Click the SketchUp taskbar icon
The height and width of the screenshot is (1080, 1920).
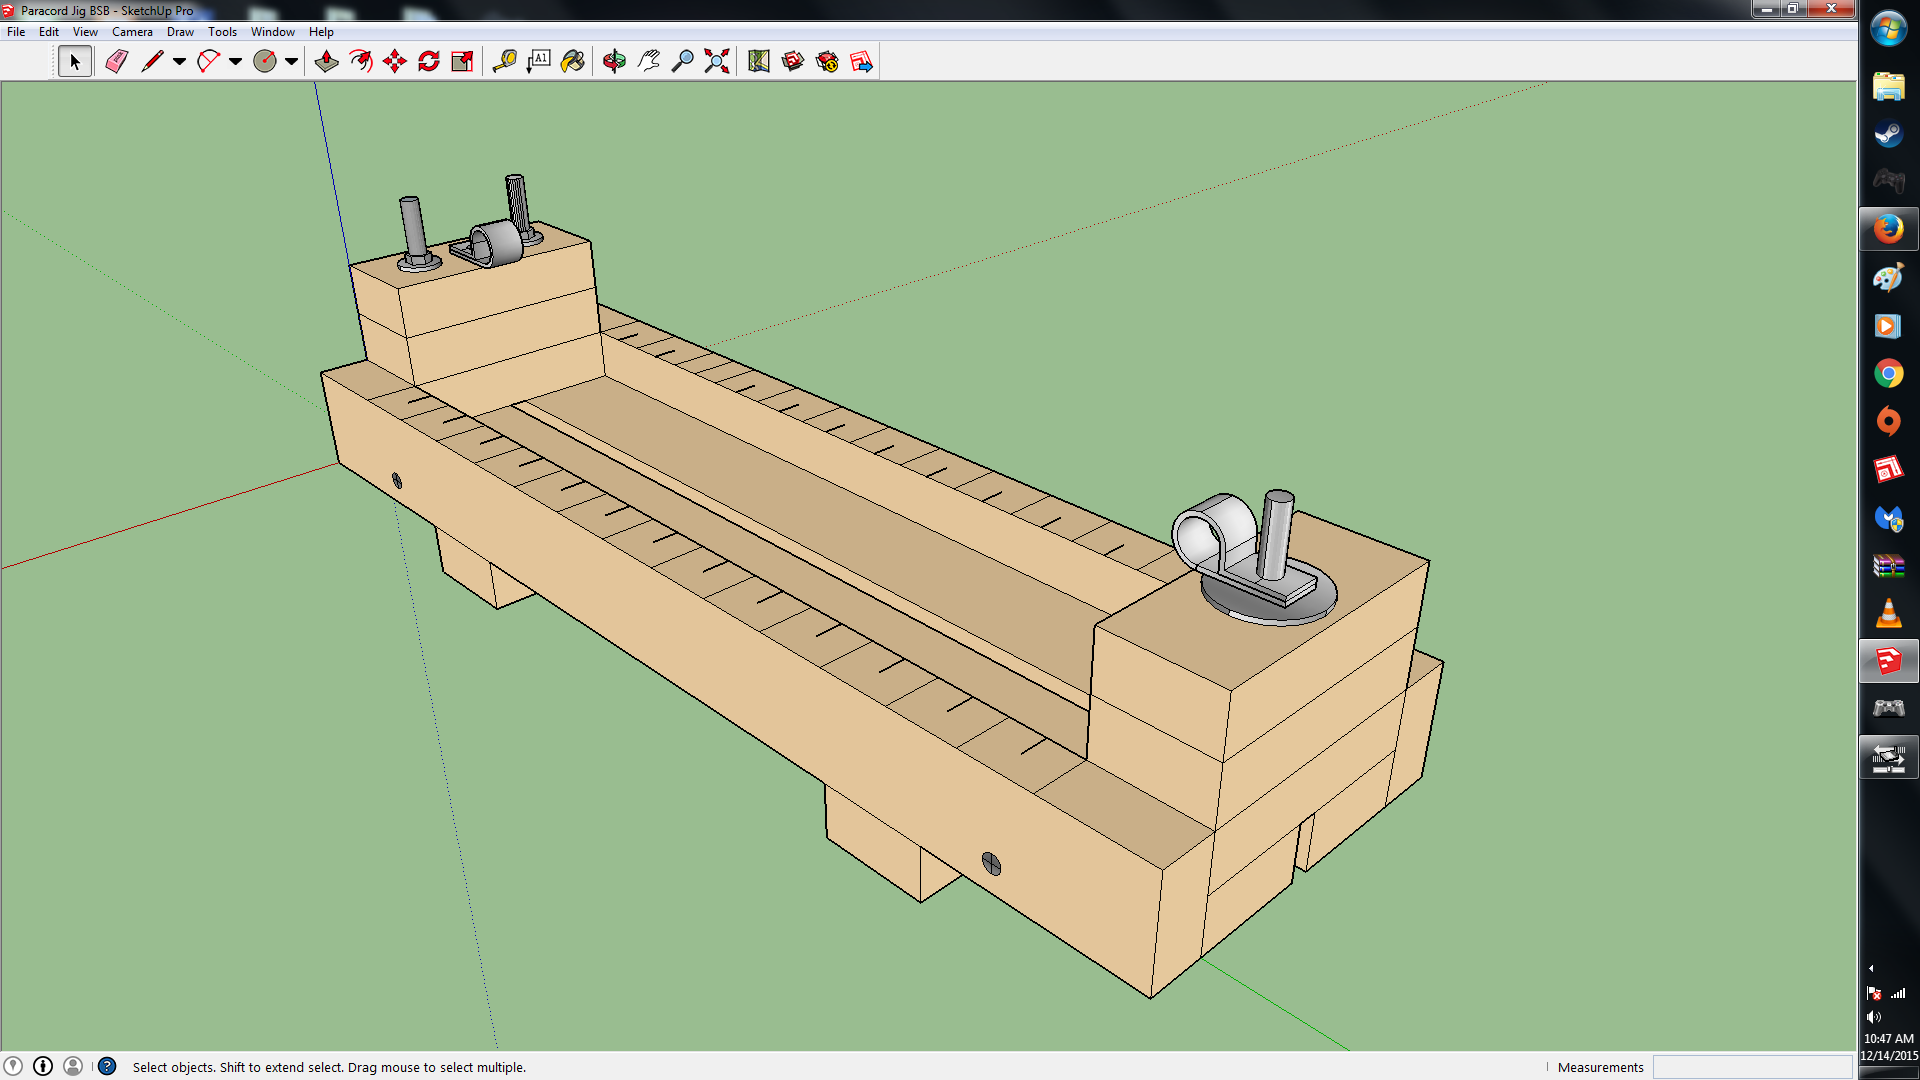pos(1888,661)
